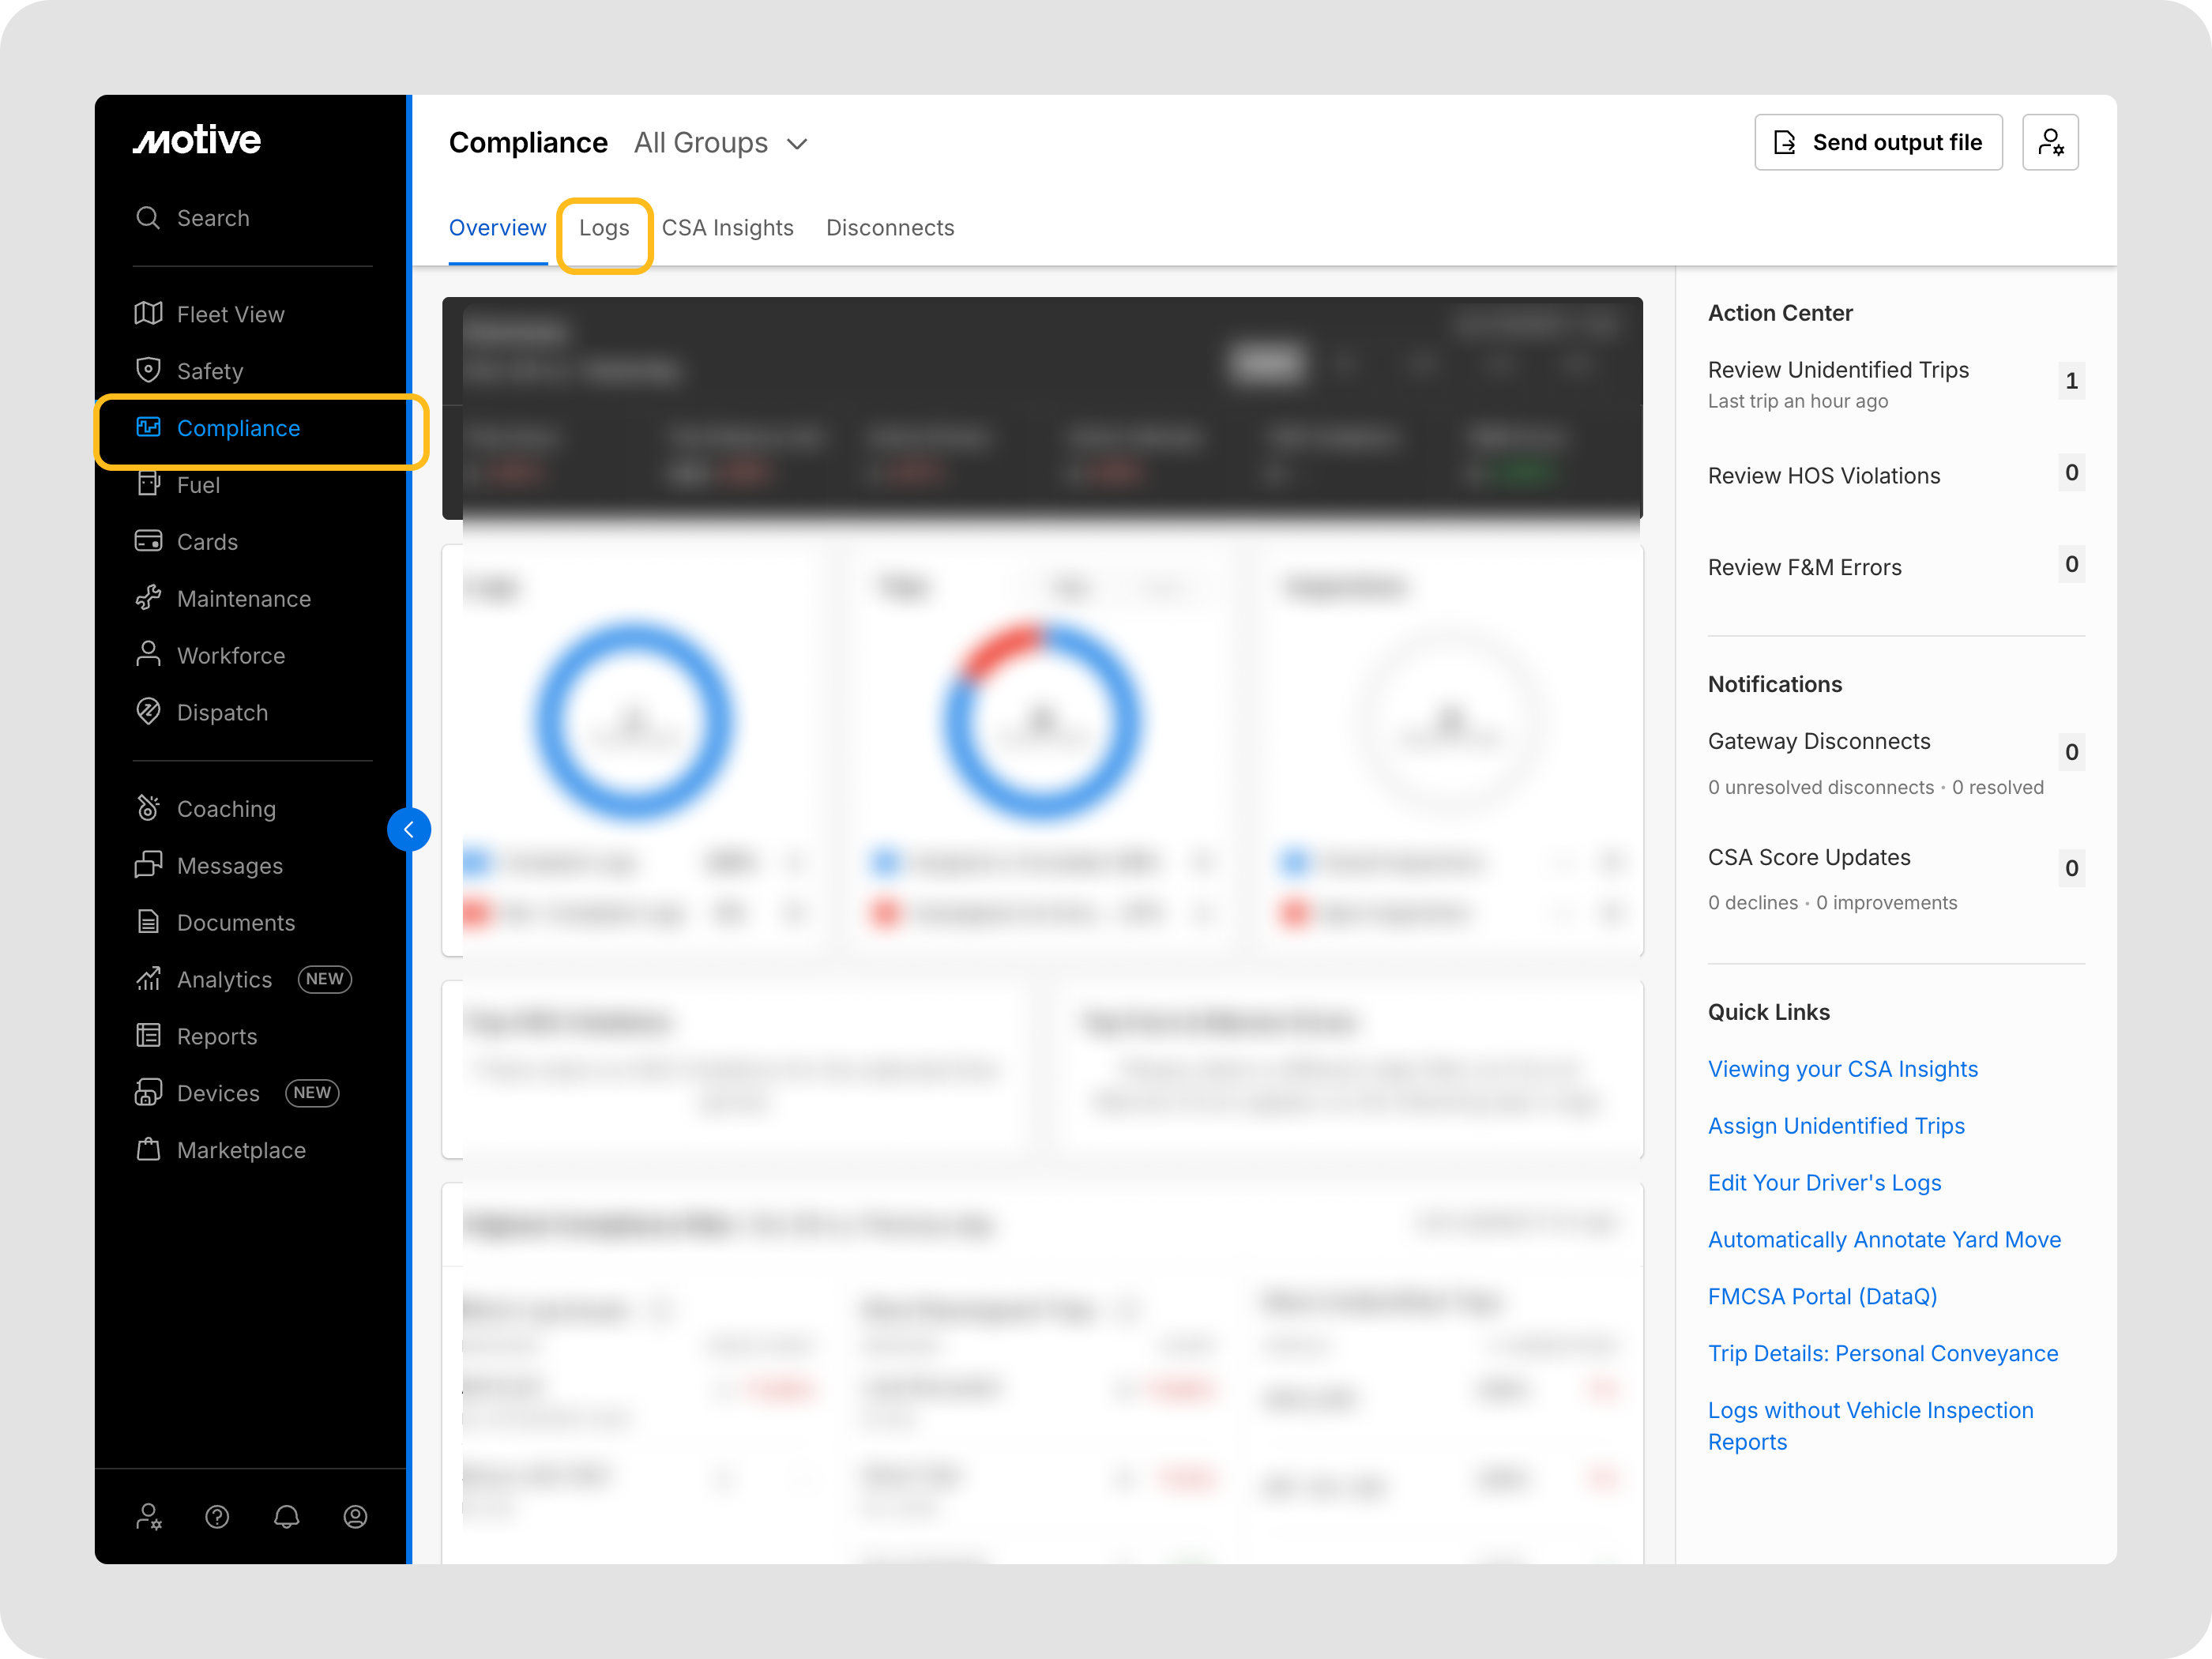
Task: Select Dispatch in the sidebar
Action: 222,712
